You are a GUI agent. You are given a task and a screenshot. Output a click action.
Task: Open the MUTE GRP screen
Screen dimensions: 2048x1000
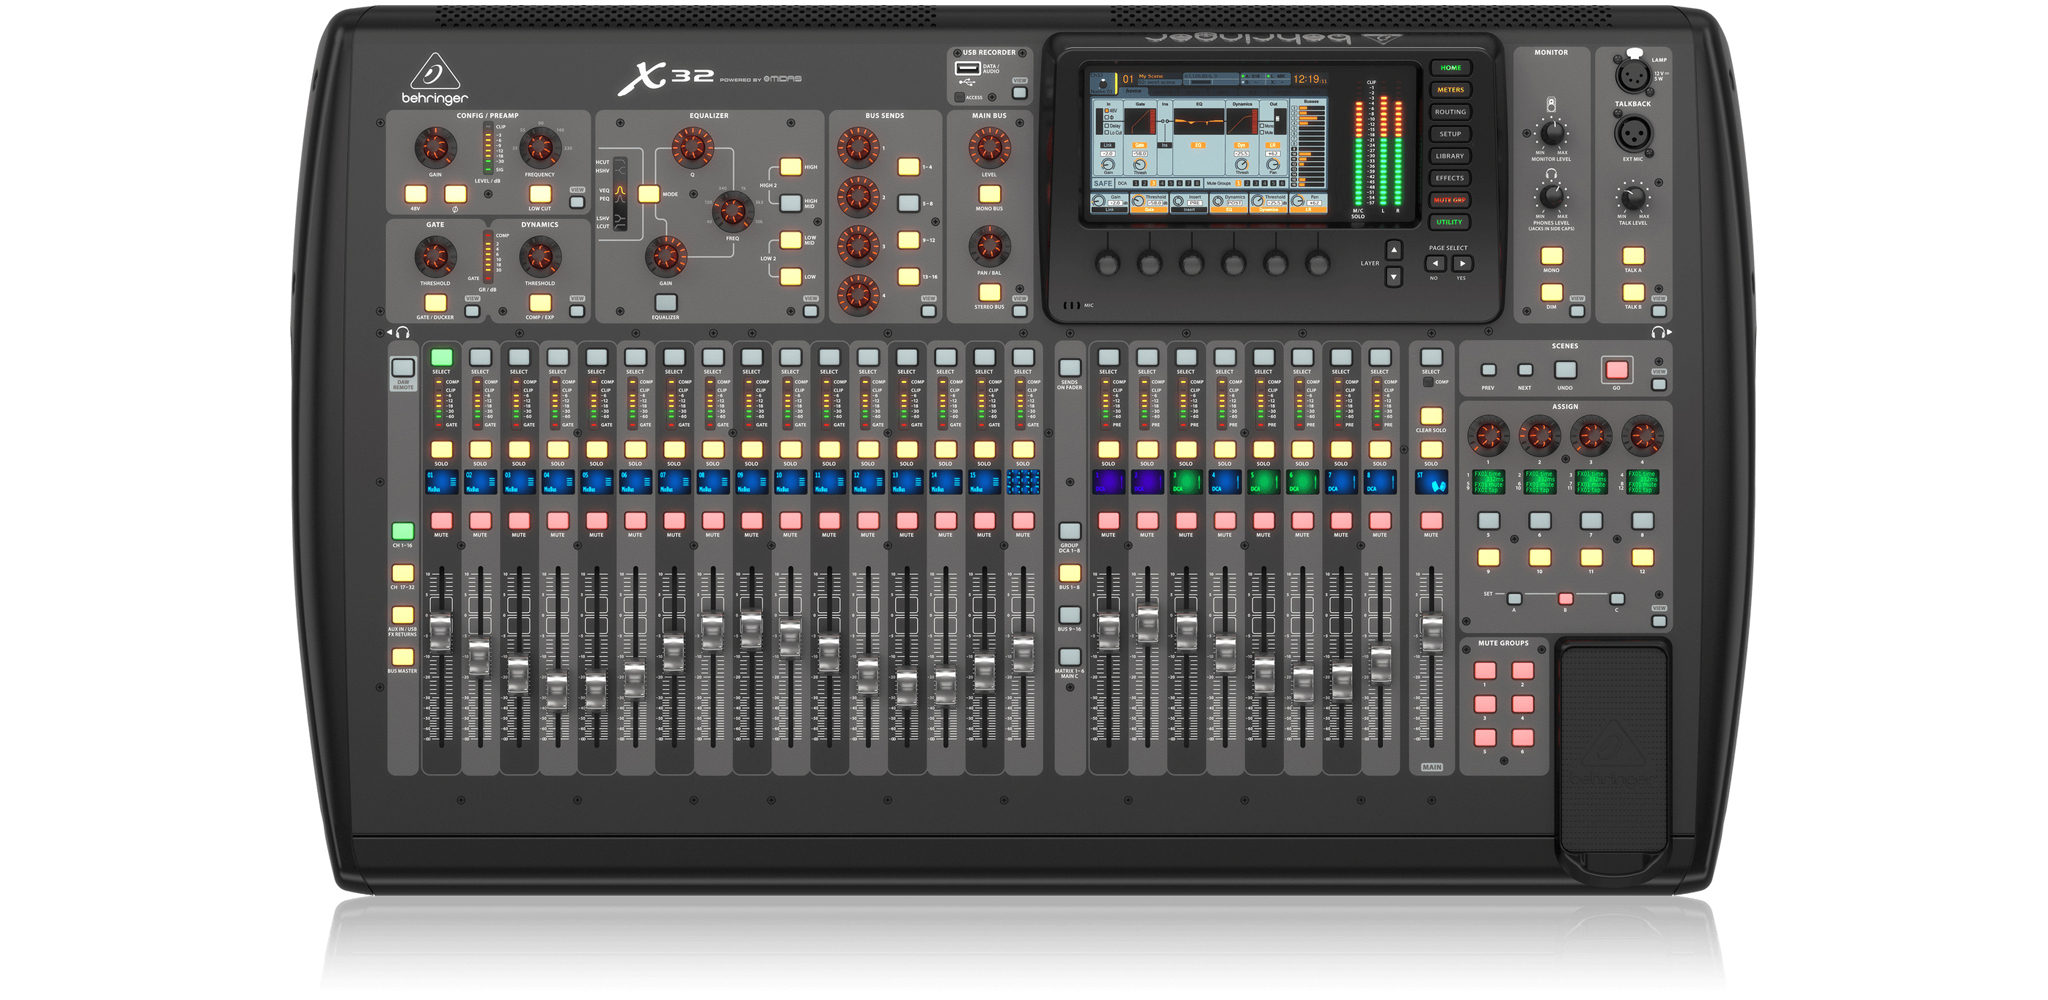click(1450, 200)
